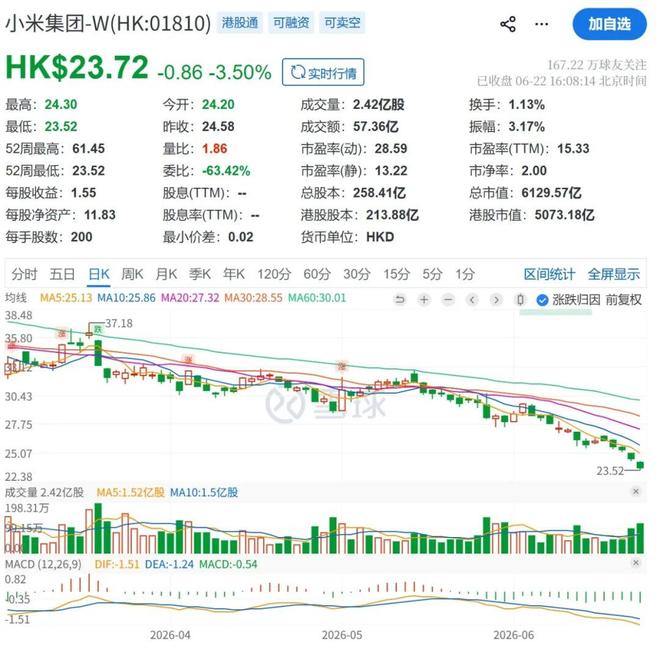Click the 总市值 value 6129.57亿
The image size is (660, 649).
(x=551, y=193)
